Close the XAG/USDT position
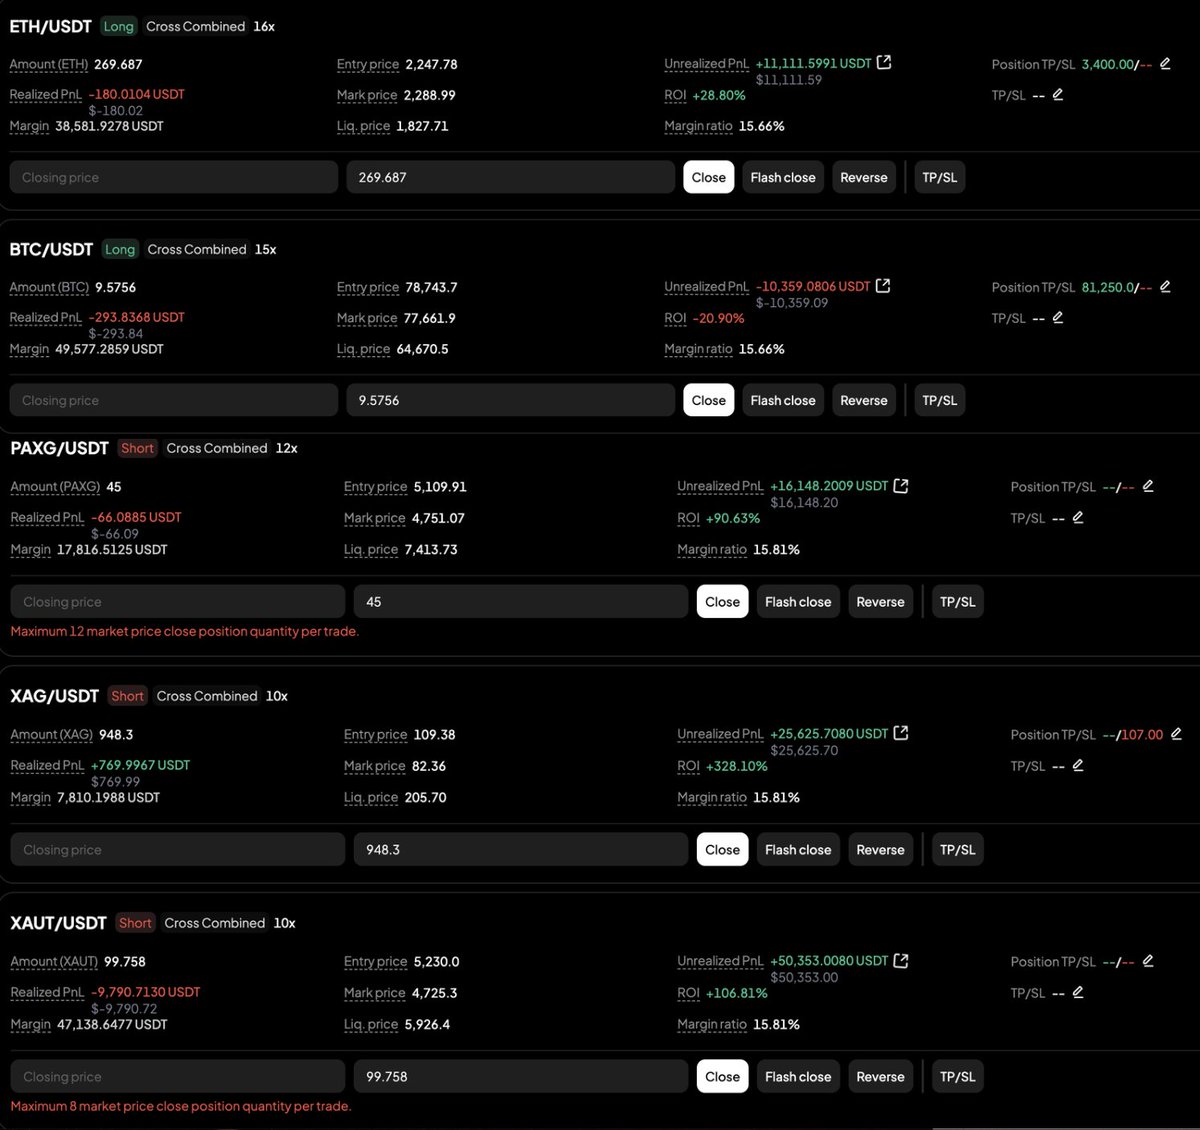This screenshot has height=1130, width=1200. [722, 849]
